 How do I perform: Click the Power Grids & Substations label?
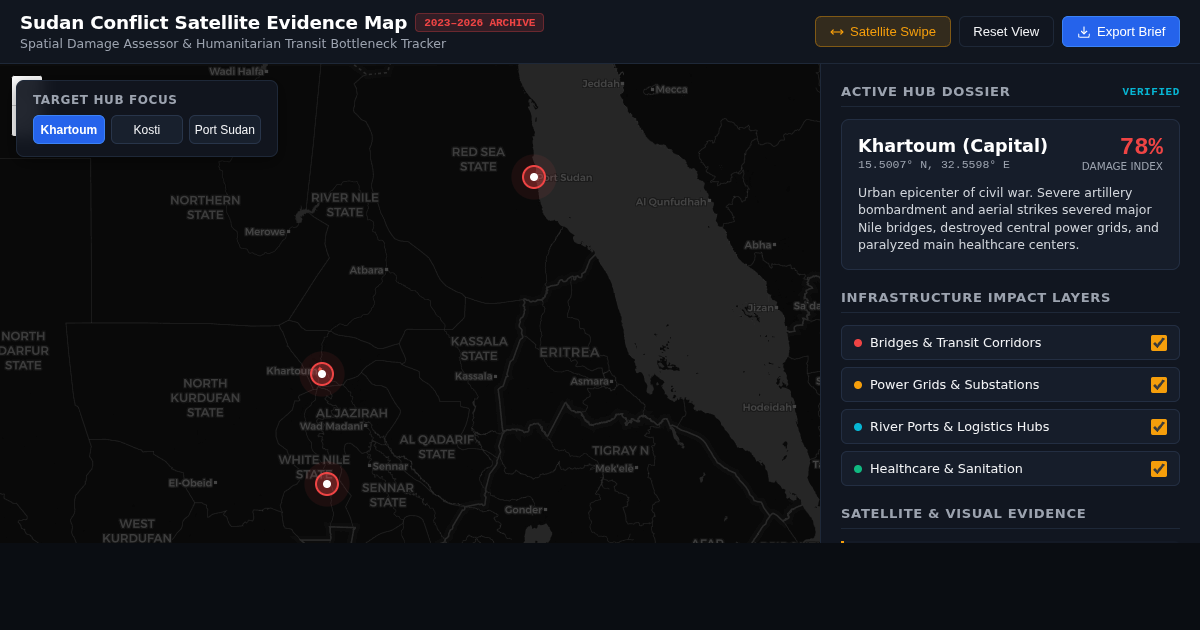(954, 384)
